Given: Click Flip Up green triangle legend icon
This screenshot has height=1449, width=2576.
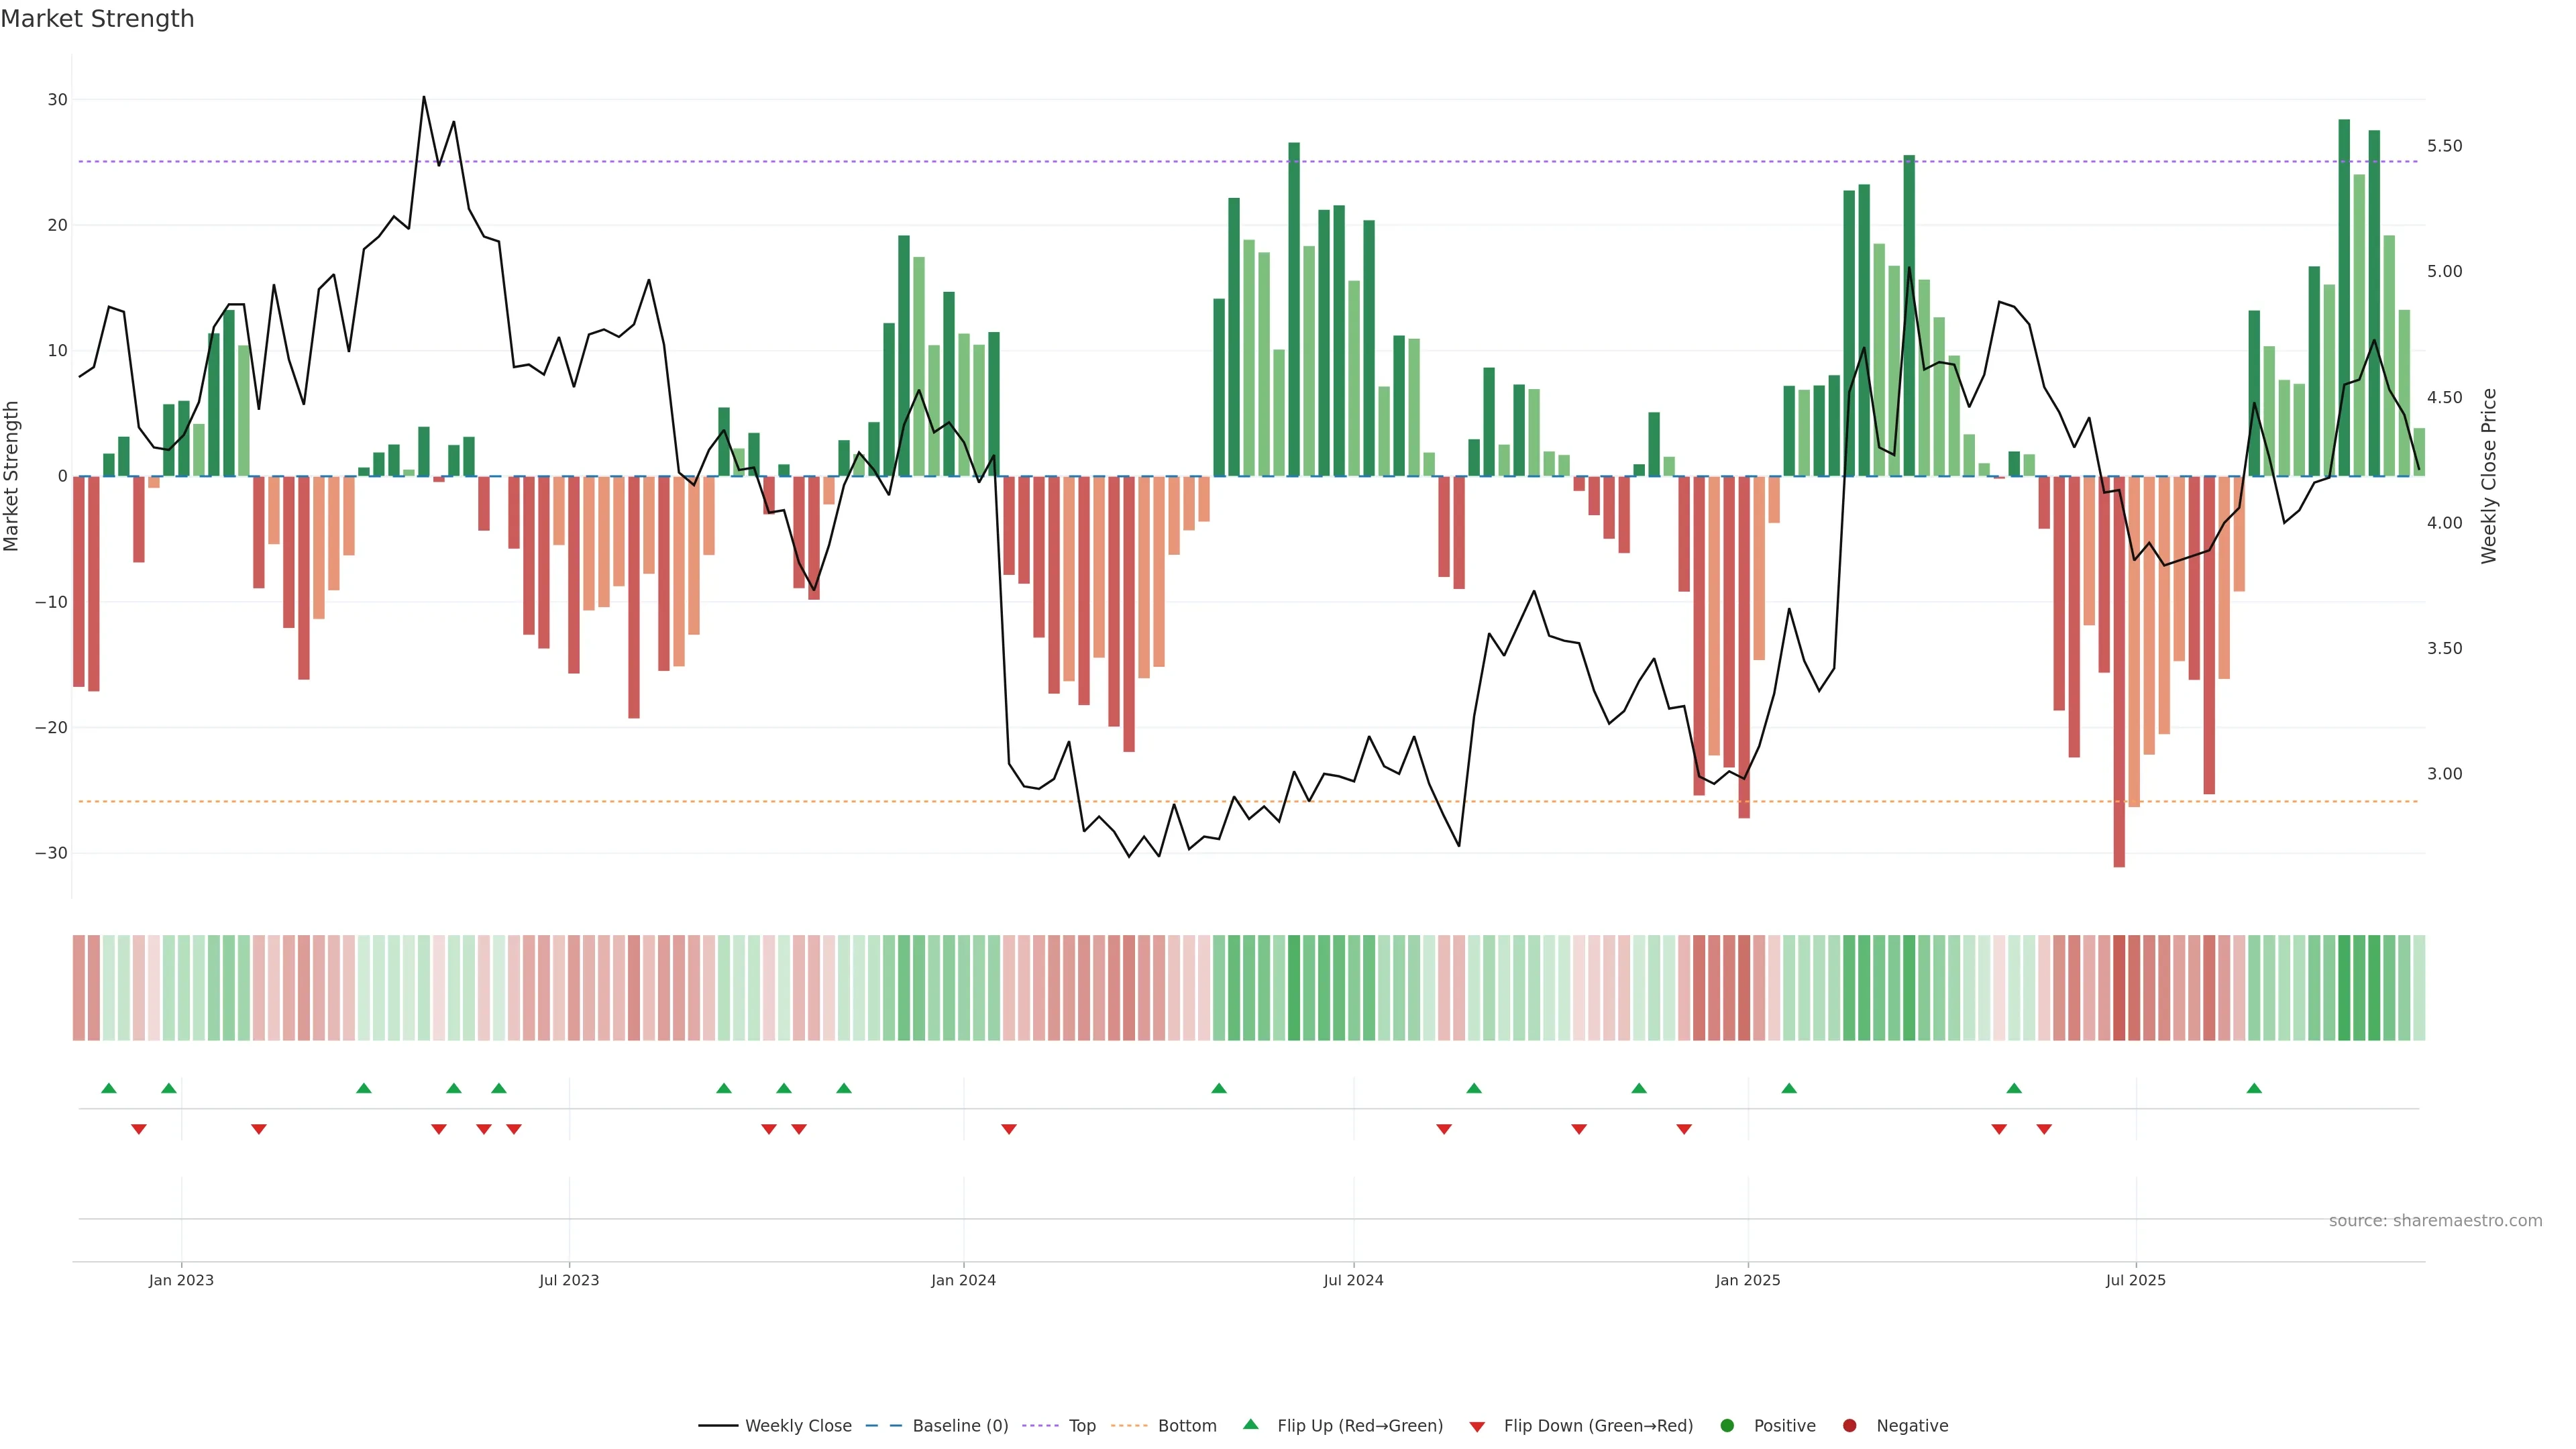Looking at the screenshot, I should pyautogui.click(x=1250, y=1424).
